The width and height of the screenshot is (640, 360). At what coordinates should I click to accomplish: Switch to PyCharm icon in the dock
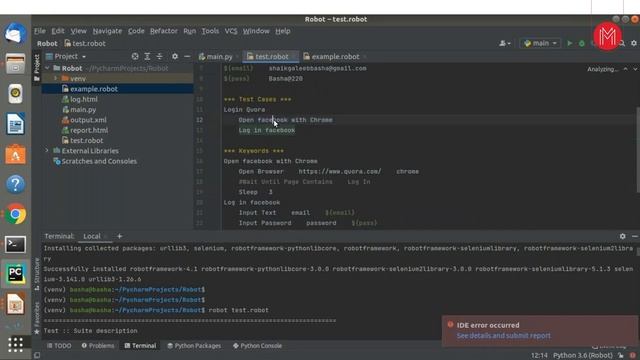pos(15,274)
